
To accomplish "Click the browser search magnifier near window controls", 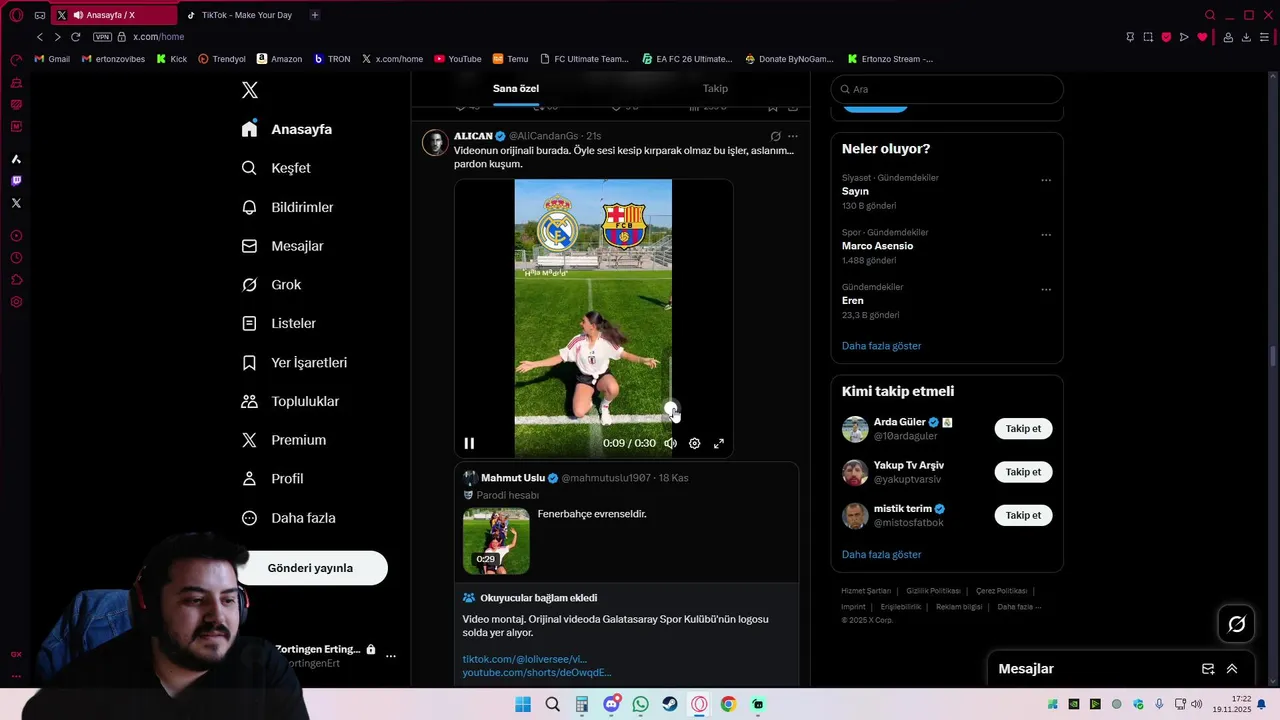I will [x=1210, y=15].
